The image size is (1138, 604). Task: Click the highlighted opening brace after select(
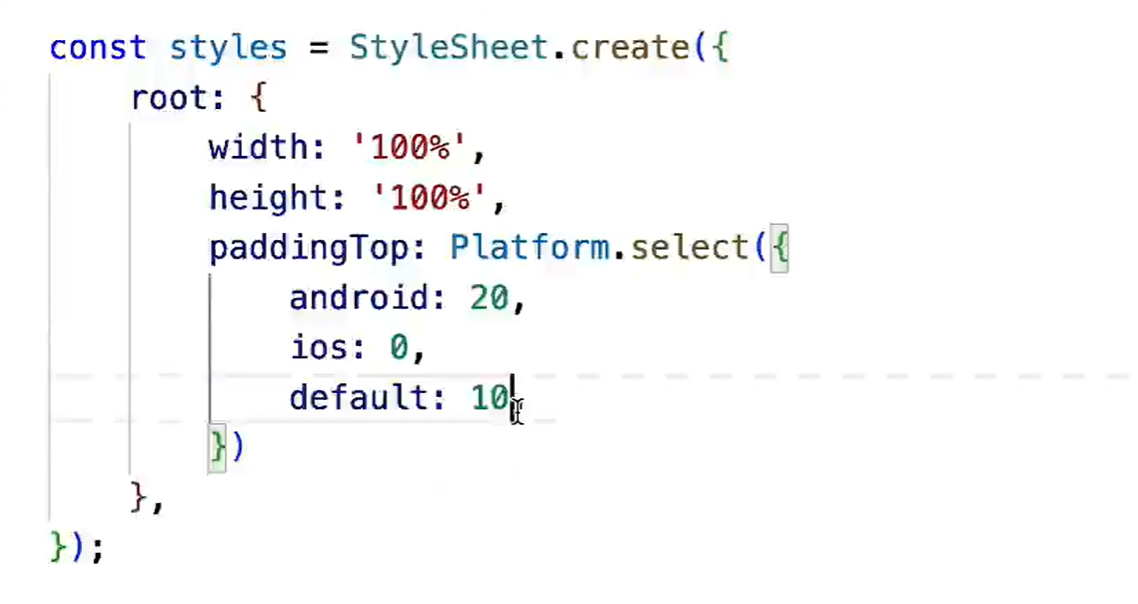[x=779, y=248]
